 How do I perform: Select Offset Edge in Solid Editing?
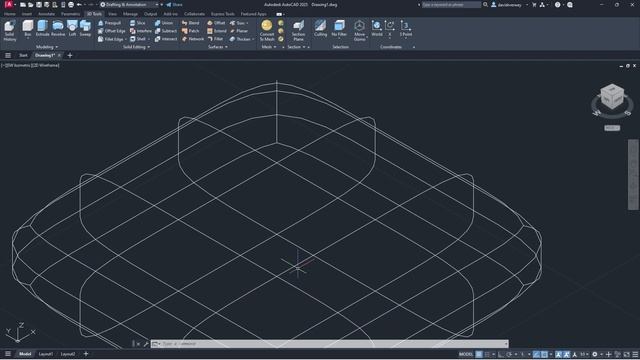click(x=112, y=31)
